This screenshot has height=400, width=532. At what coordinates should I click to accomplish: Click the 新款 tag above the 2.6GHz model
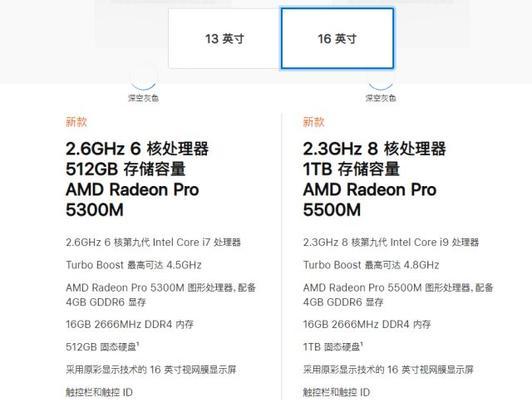pyautogui.click(x=76, y=122)
